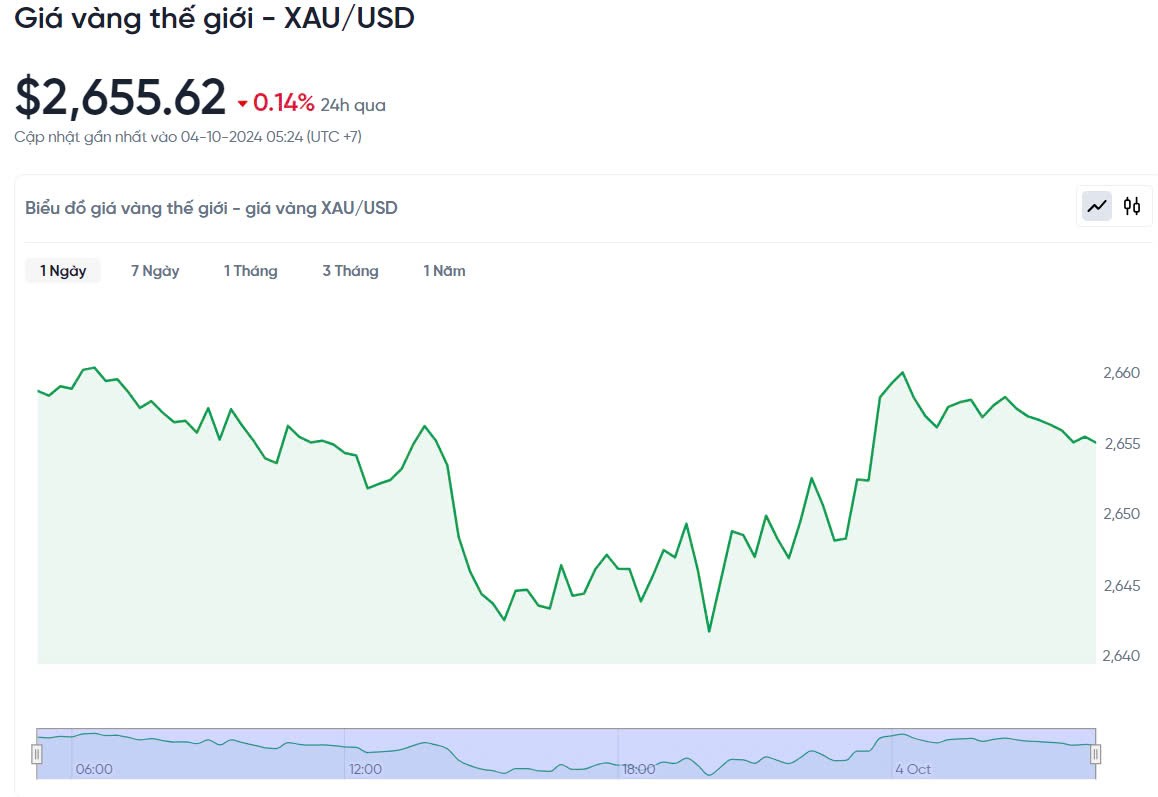The image size is (1158, 797).
Task: Click the 18:00 marker in the navigator
Action: coord(639,769)
